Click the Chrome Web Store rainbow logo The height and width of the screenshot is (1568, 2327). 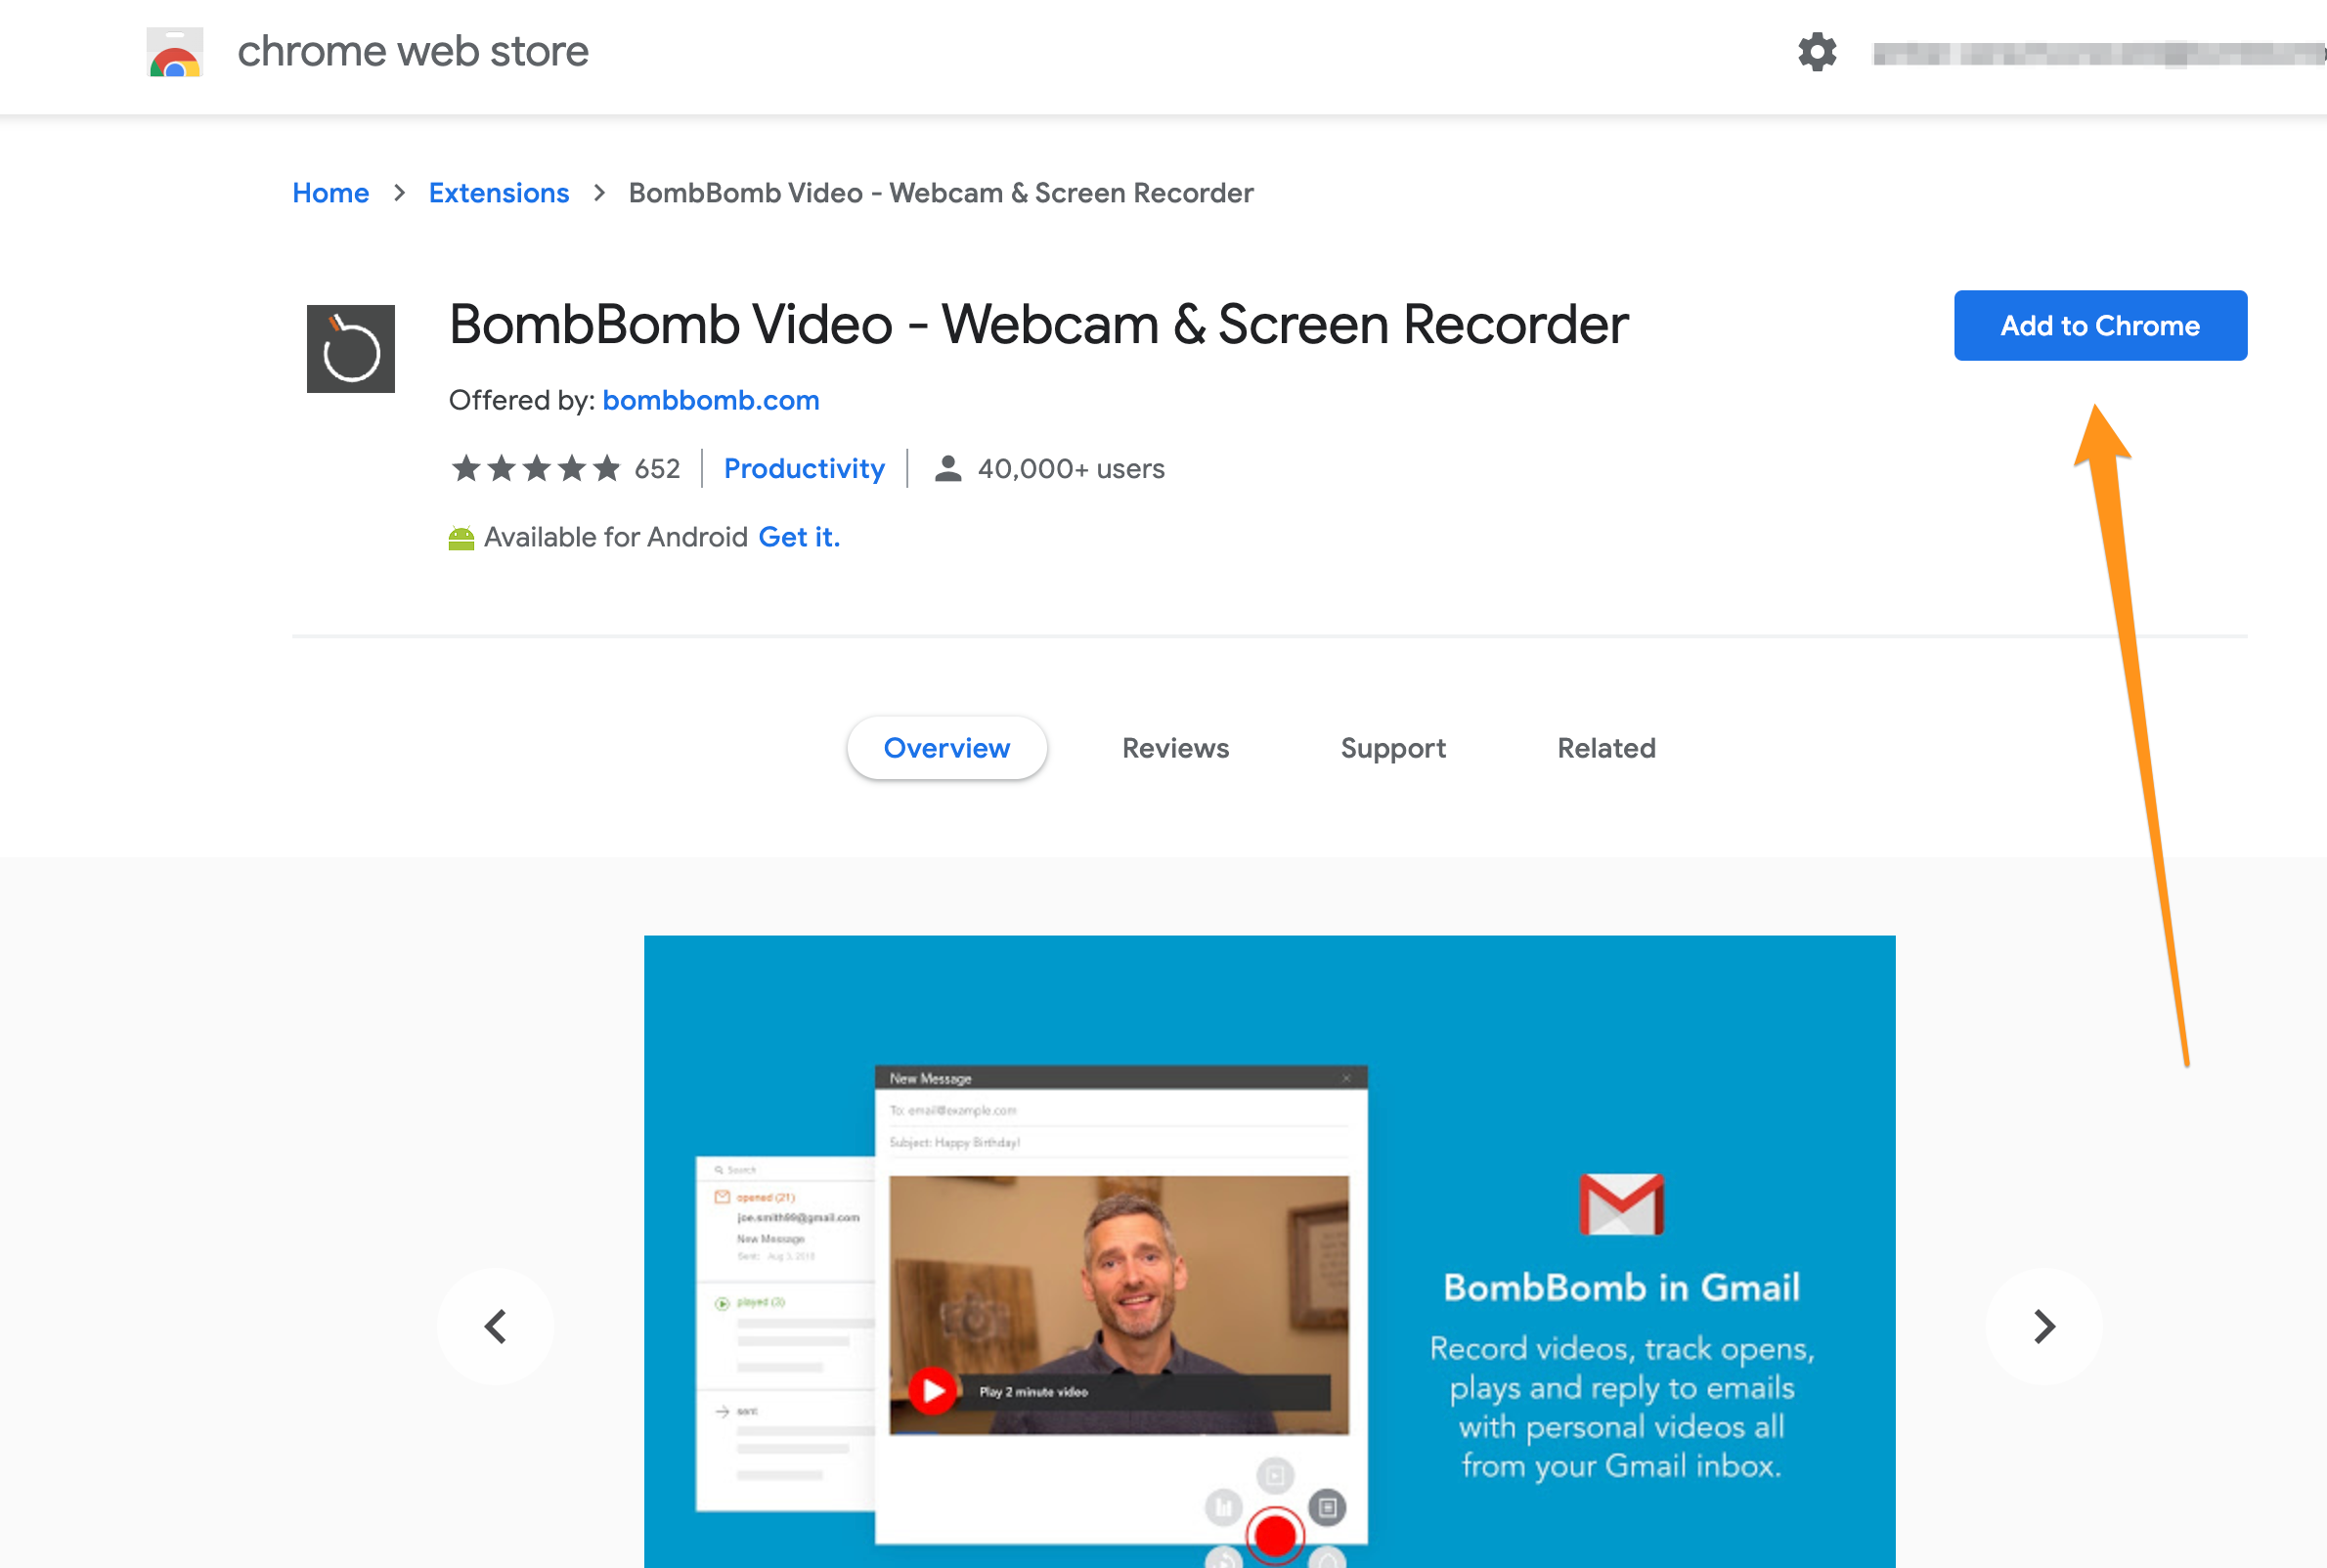pyautogui.click(x=175, y=51)
